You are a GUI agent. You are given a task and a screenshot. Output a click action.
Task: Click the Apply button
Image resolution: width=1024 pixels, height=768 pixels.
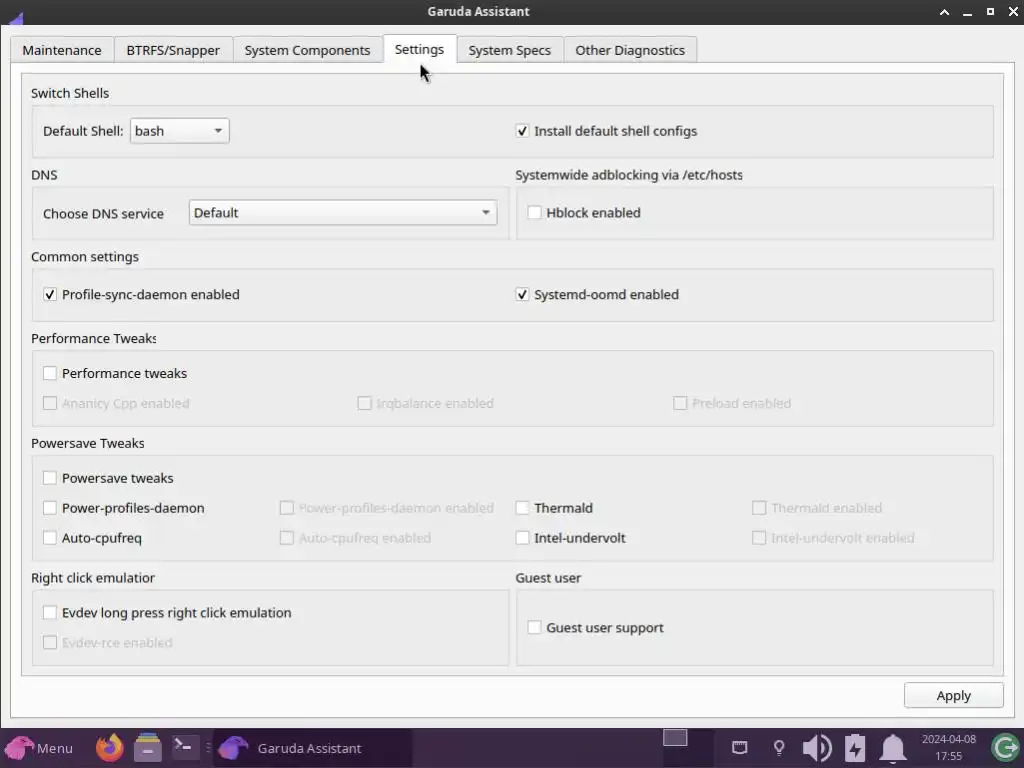click(x=953, y=696)
